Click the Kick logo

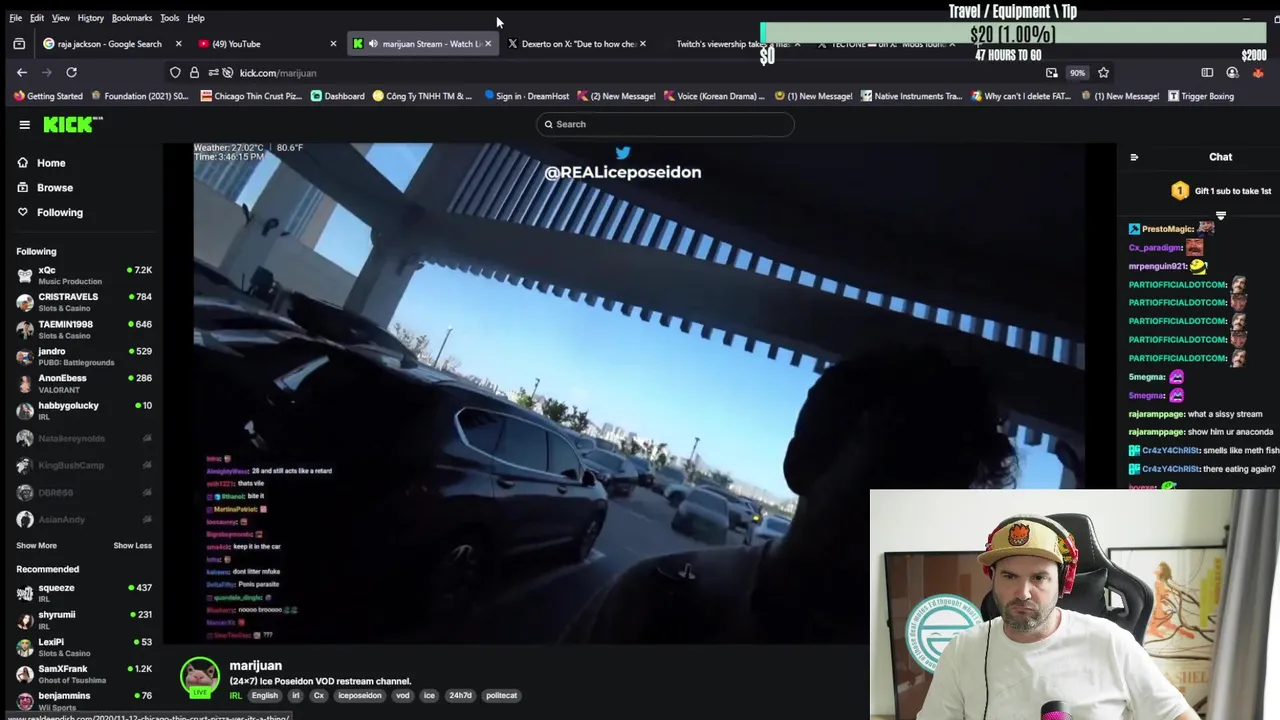73,124
